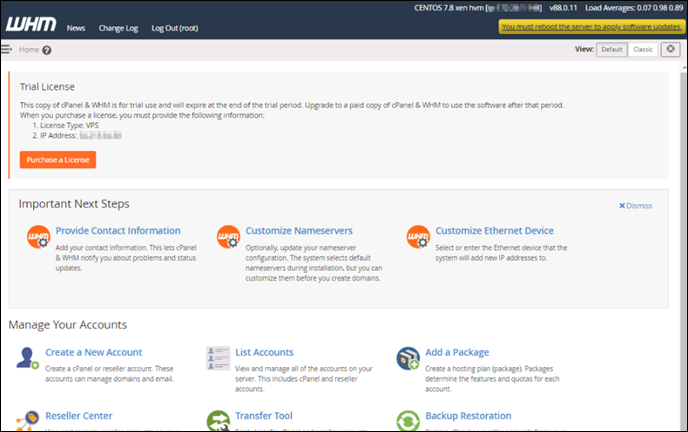The width and height of the screenshot is (688, 432).
Task: Click the Backup Restoration green arrows icon
Action: pos(408,420)
